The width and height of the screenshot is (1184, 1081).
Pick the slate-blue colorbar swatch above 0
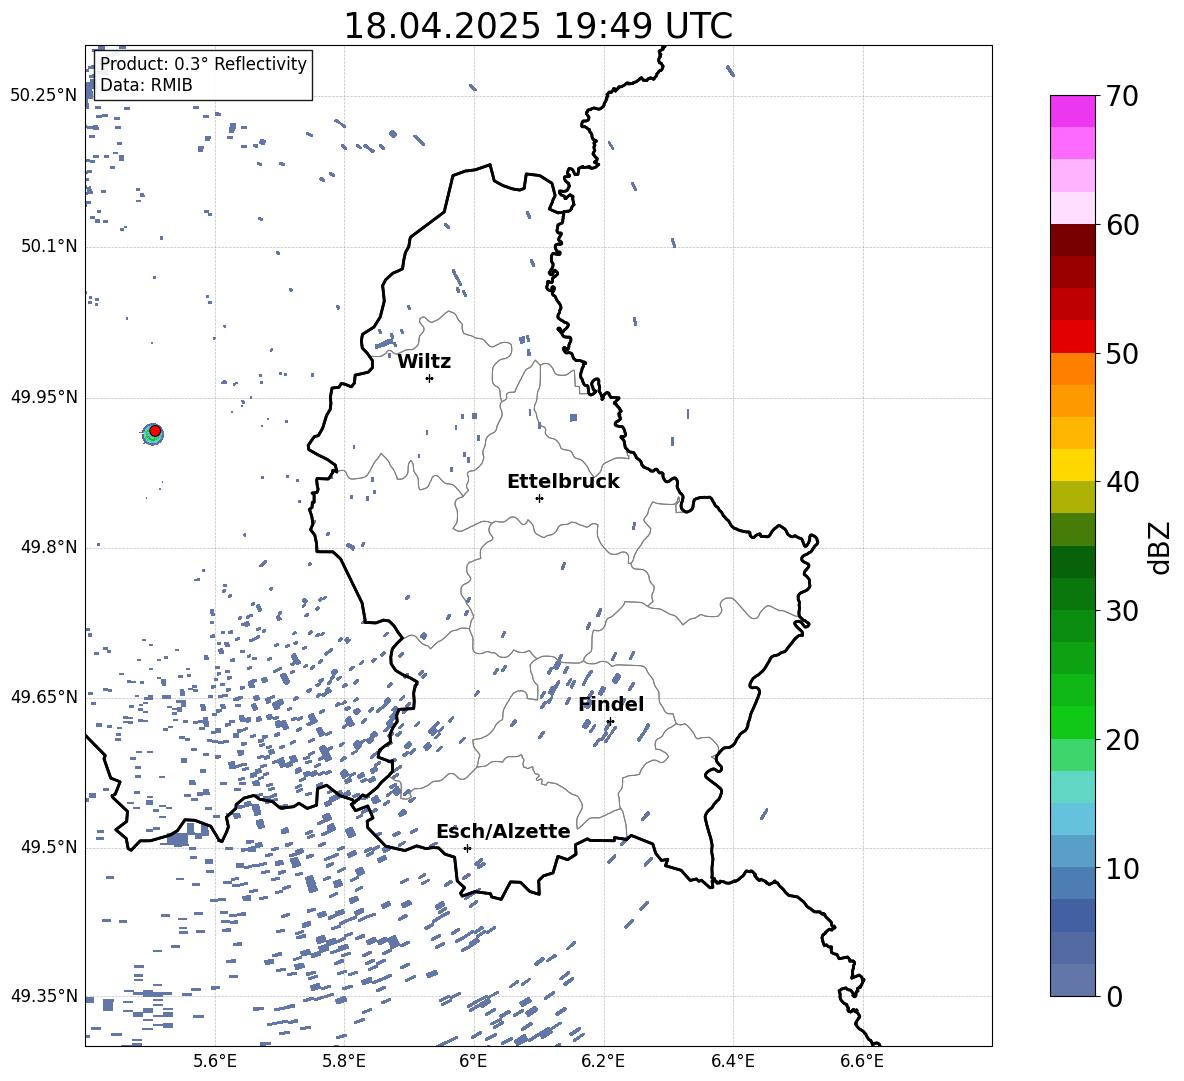coord(1073,980)
